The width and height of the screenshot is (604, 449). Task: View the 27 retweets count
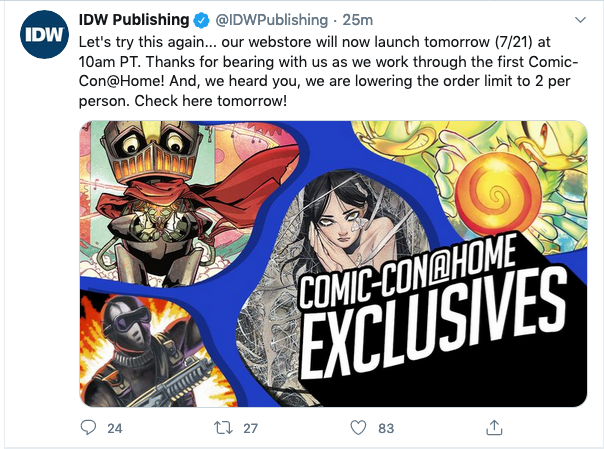click(x=250, y=429)
